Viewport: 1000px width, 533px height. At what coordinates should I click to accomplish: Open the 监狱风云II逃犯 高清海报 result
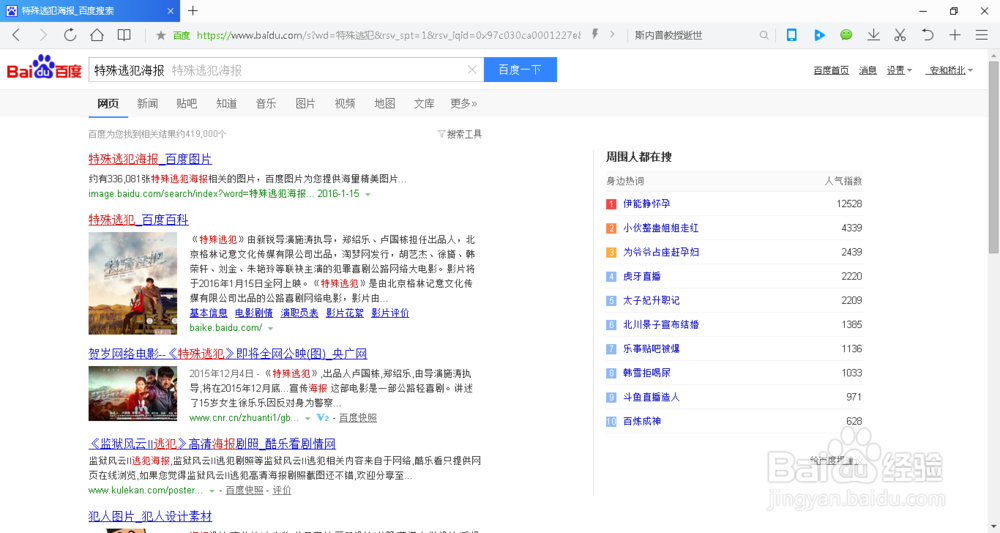click(212, 444)
